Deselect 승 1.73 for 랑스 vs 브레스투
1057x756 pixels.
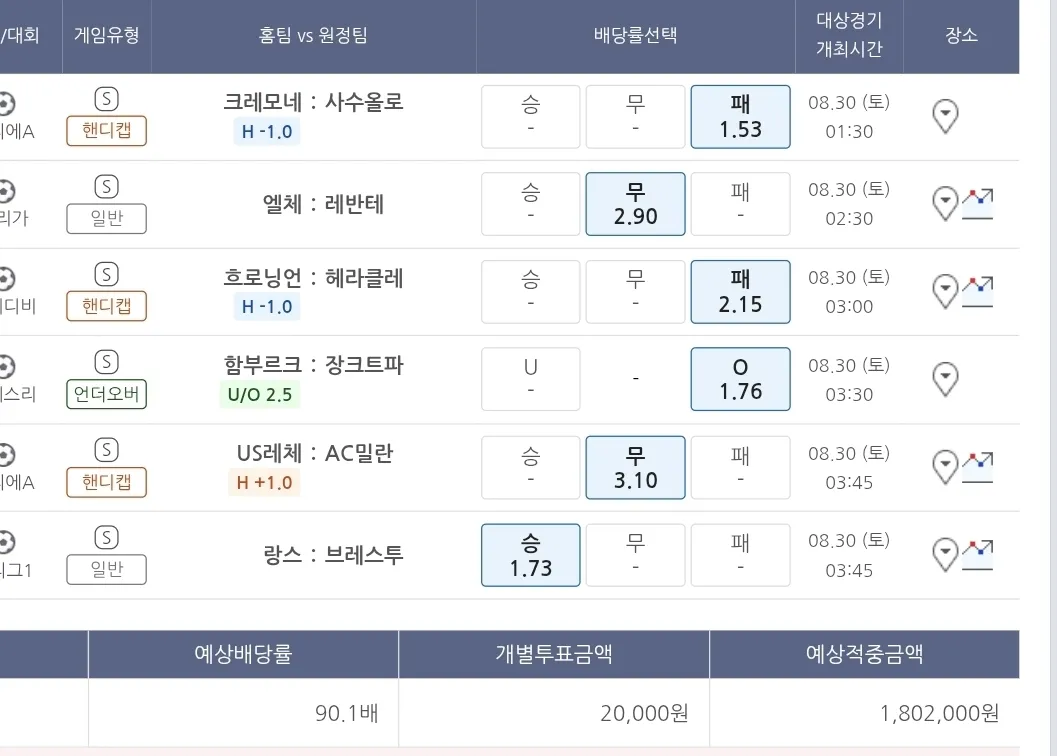tap(530, 555)
